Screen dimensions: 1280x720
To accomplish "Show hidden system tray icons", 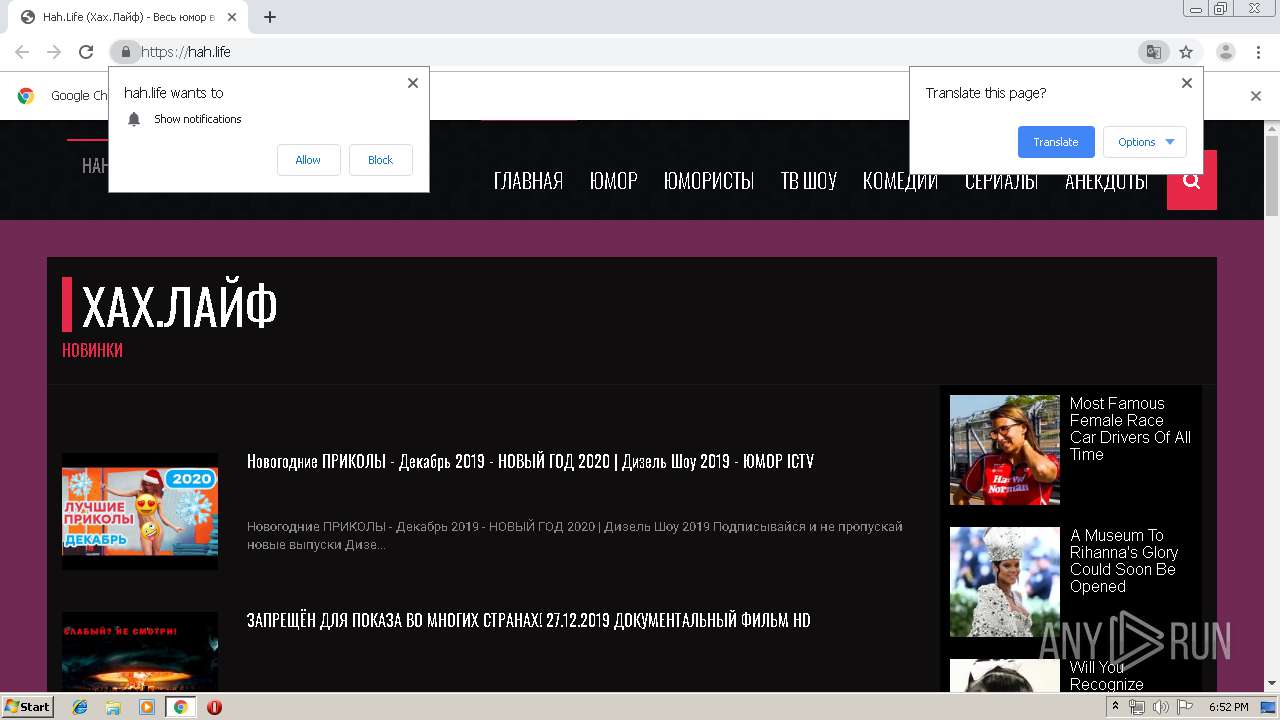I will pyautogui.click(x=1117, y=707).
